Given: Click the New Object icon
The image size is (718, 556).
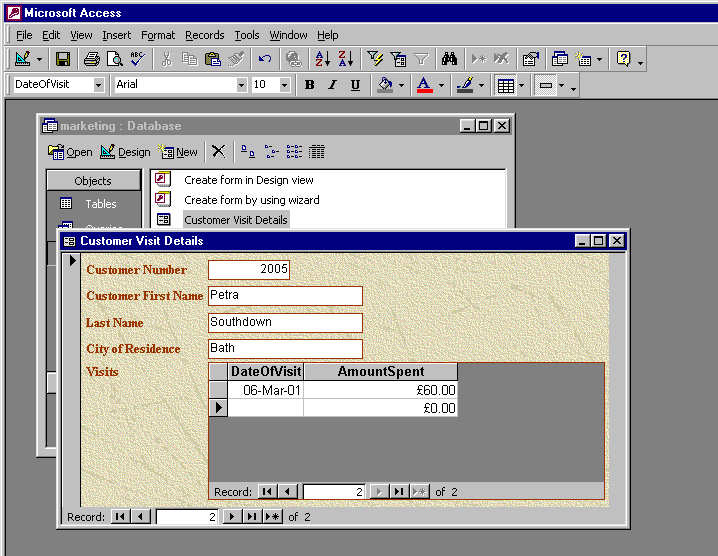Looking at the screenshot, I should [x=583, y=59].
